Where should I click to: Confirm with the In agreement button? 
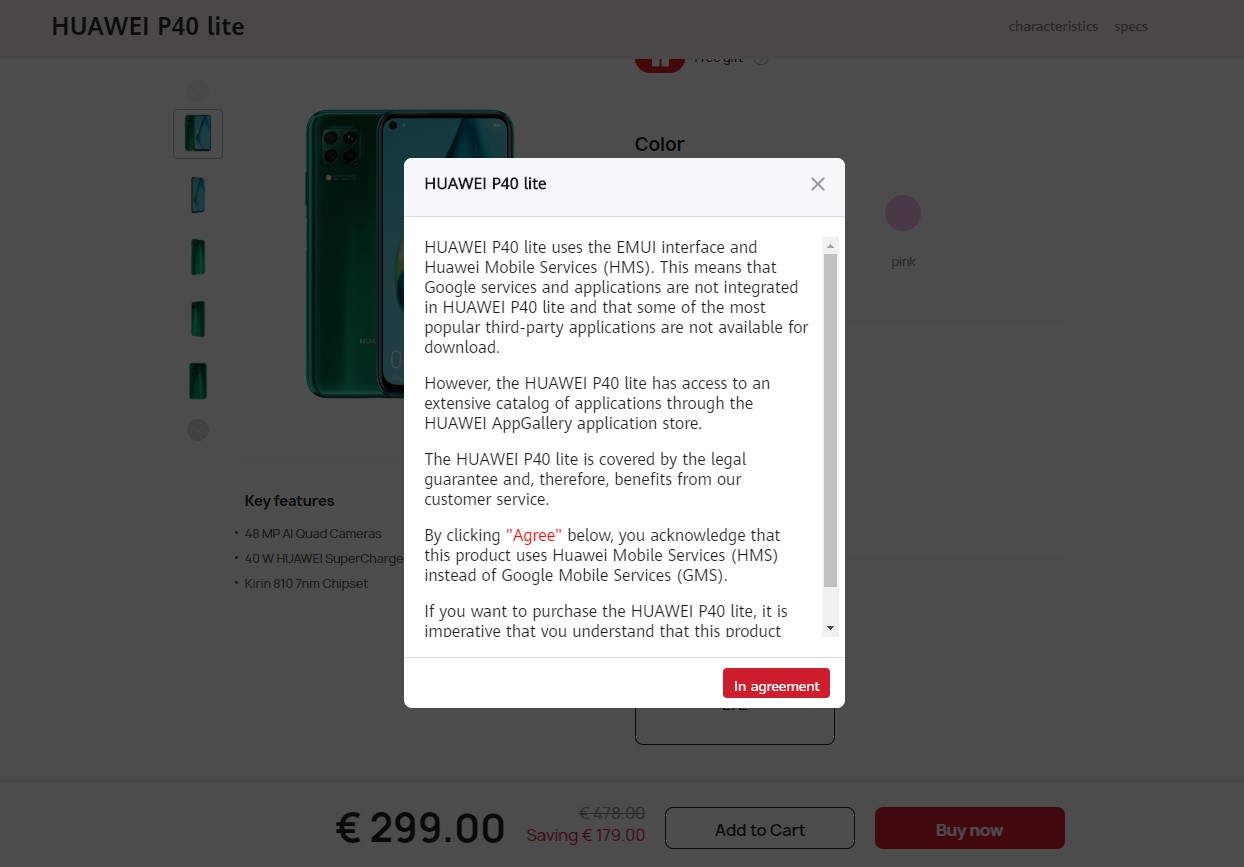(x=776, y=684)
